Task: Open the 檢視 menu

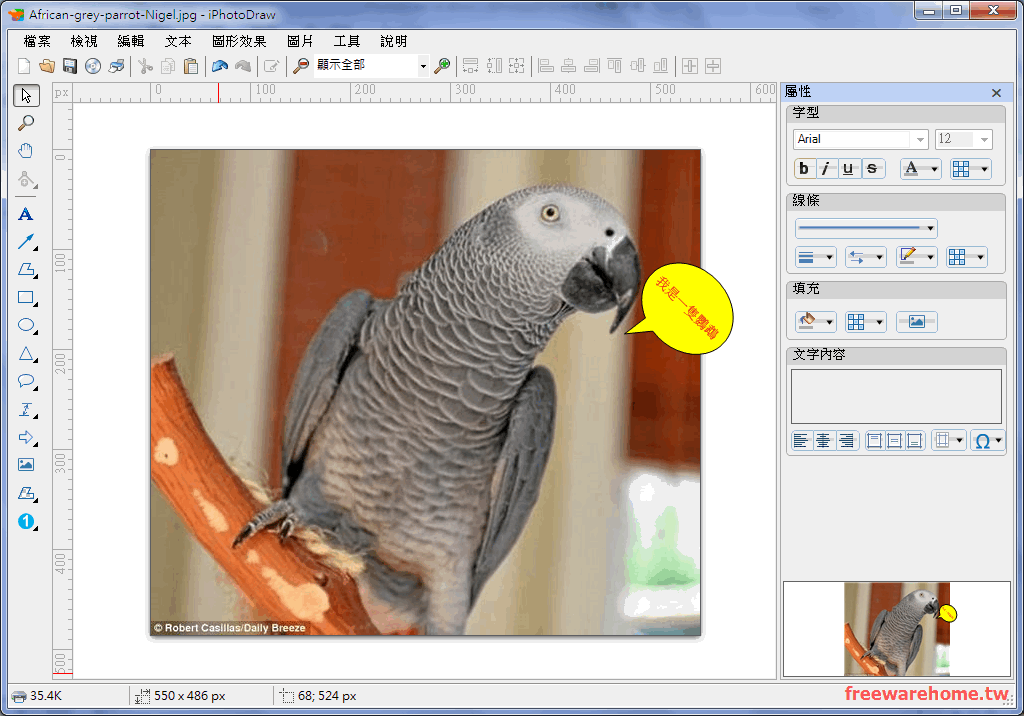Action: 84,41
